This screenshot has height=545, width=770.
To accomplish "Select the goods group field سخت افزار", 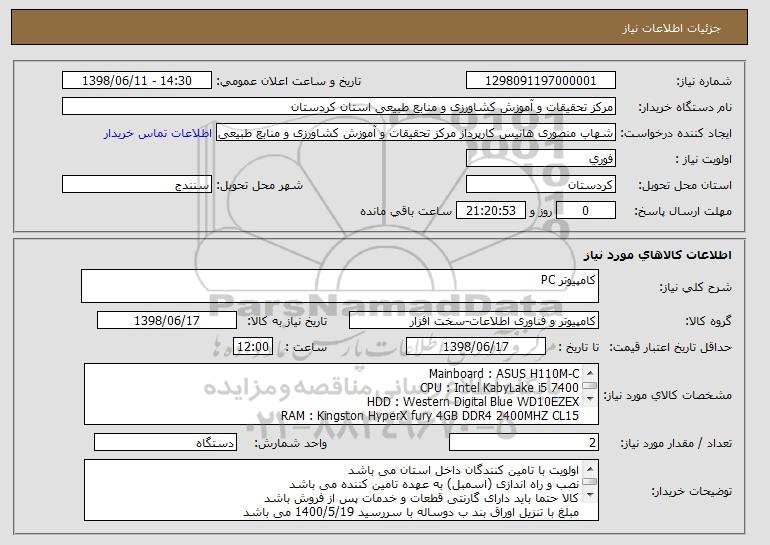I will tap(474, 321).
